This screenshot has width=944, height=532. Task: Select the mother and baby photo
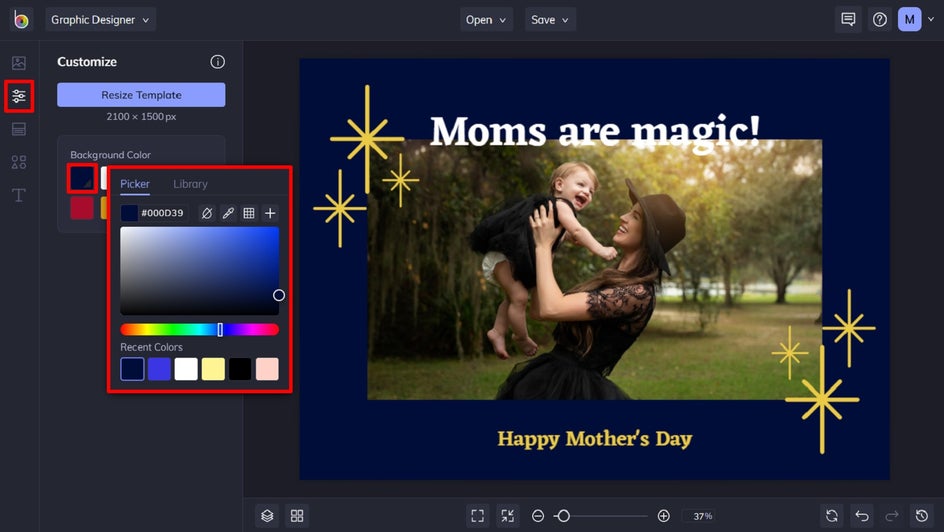pos(595,270)
